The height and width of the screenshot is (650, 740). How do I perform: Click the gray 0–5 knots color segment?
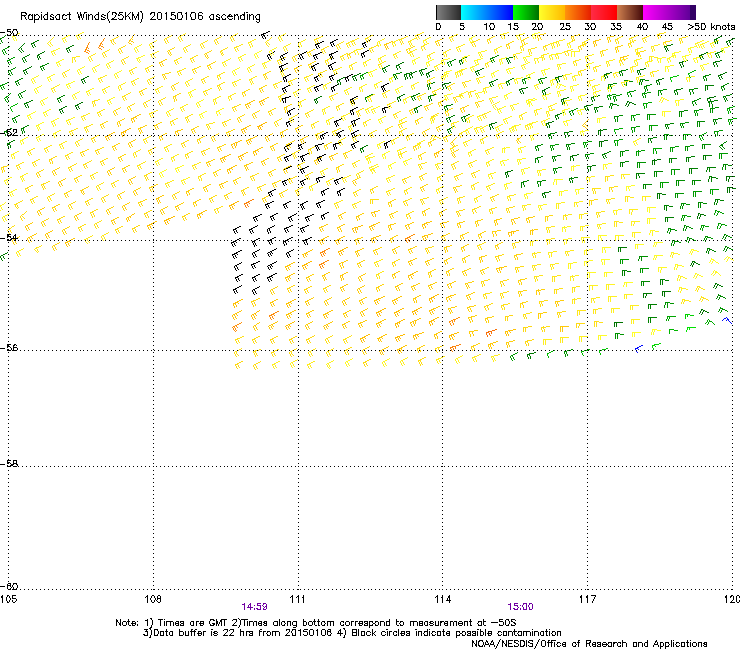click(x=448, y=12)
